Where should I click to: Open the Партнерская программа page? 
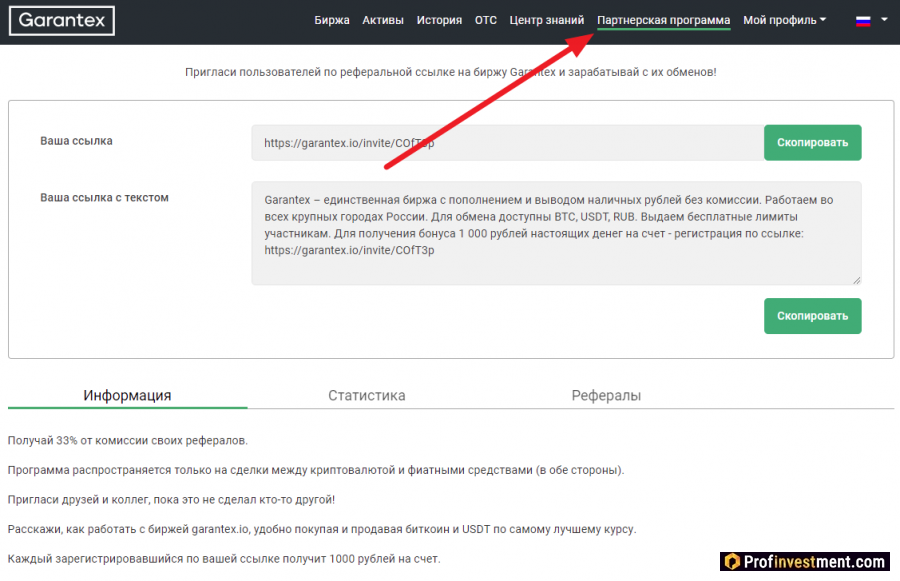(664, 21)
